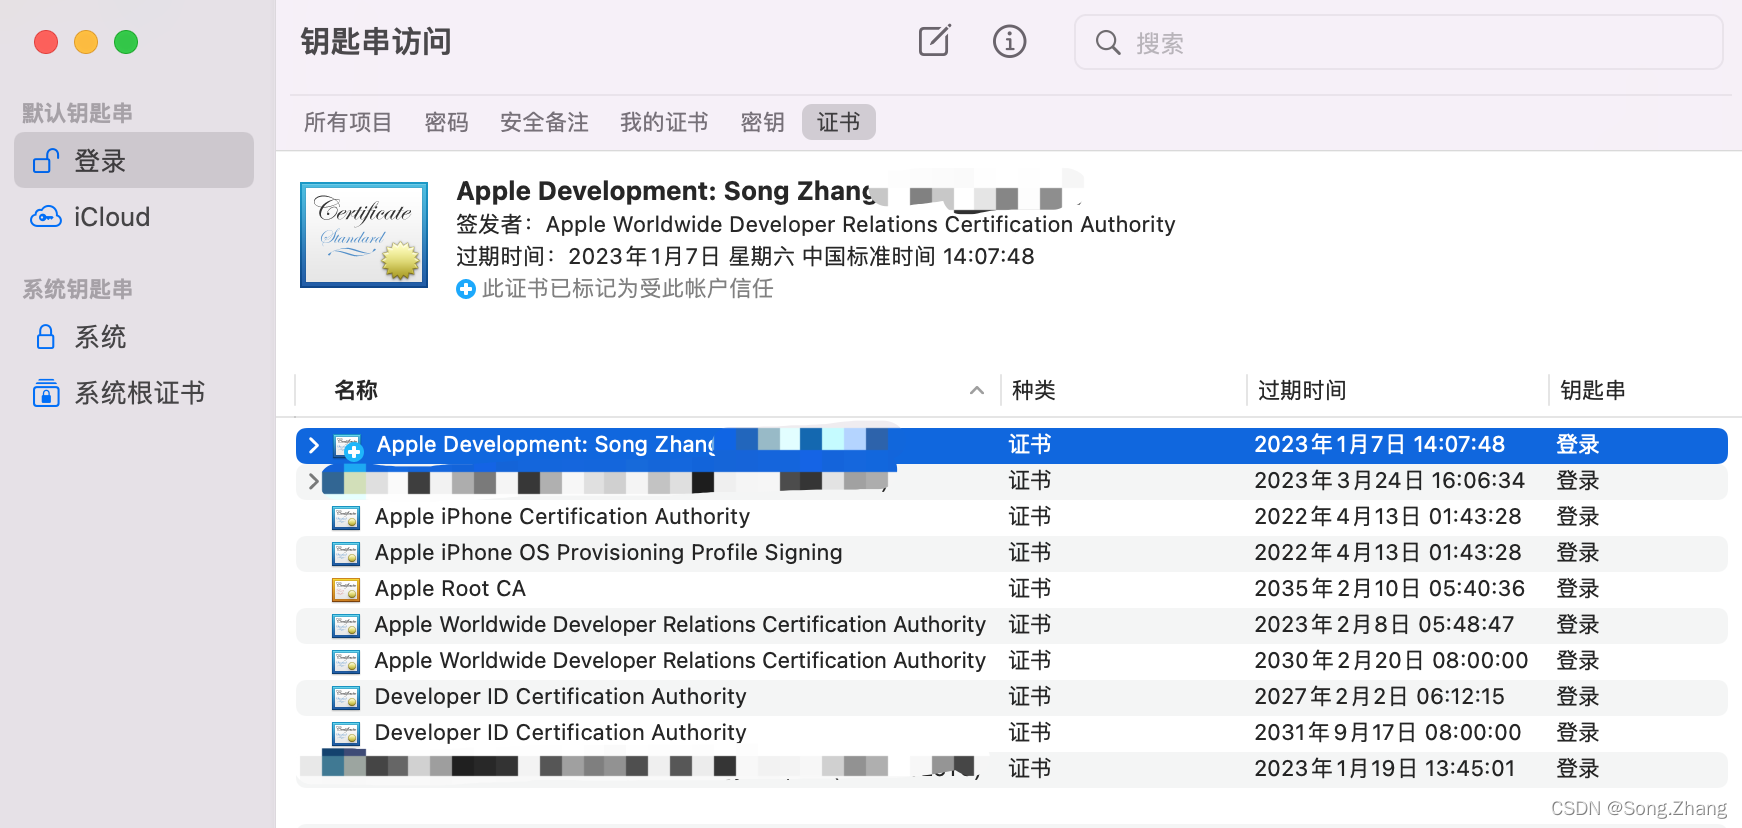Click Developer ID Authority icon expiring 2031
Screen dimensions: 1742x828
tap(346, 733)
